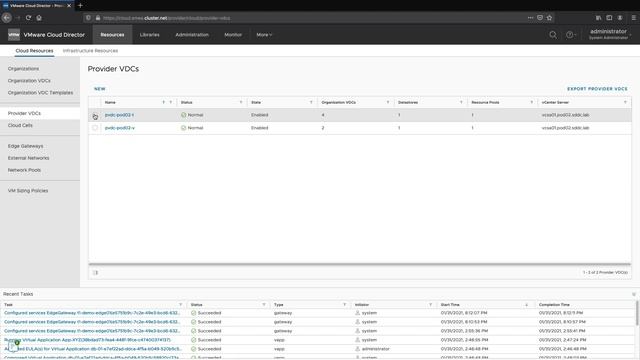Open the first provider VDC name link
The height and width of the screenshot is (360, 640).
119,115
